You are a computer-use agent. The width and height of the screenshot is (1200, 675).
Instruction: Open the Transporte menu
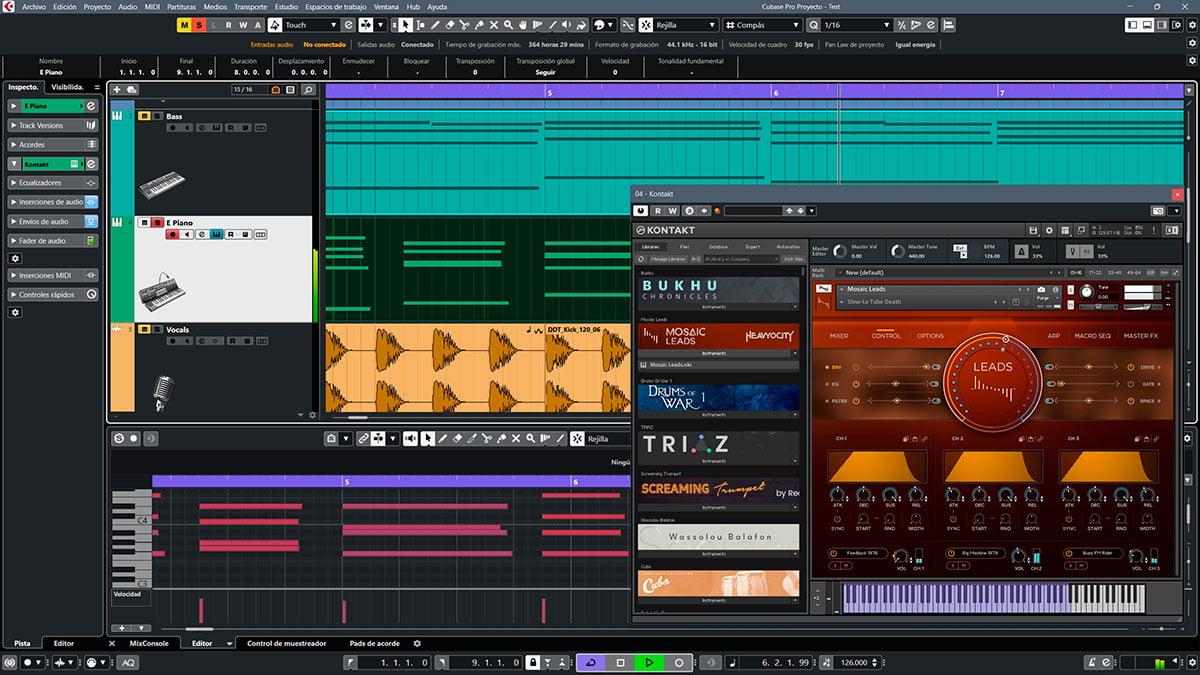tap(251, 6)
